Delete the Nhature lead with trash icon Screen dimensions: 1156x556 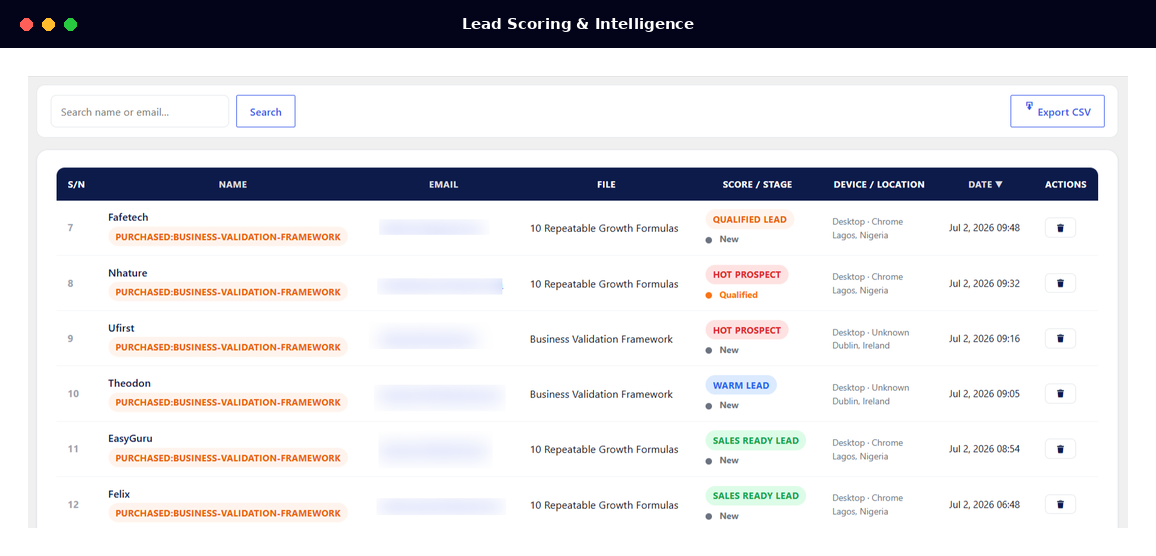1060,283
